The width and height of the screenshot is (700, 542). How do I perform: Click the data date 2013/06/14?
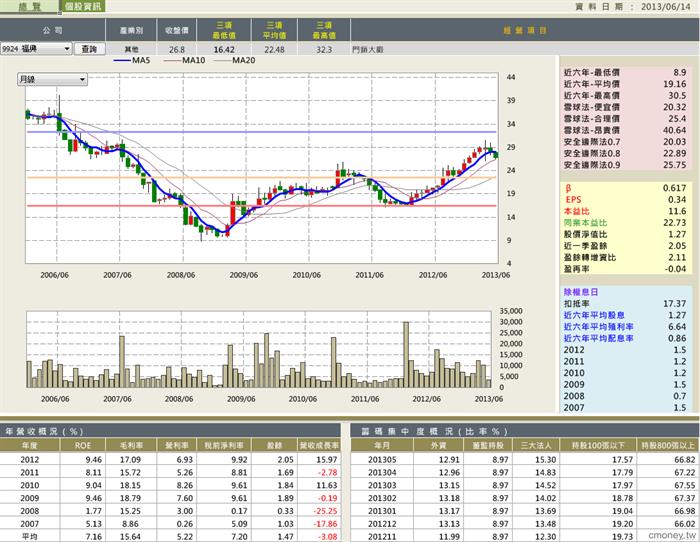coord(666,7)
